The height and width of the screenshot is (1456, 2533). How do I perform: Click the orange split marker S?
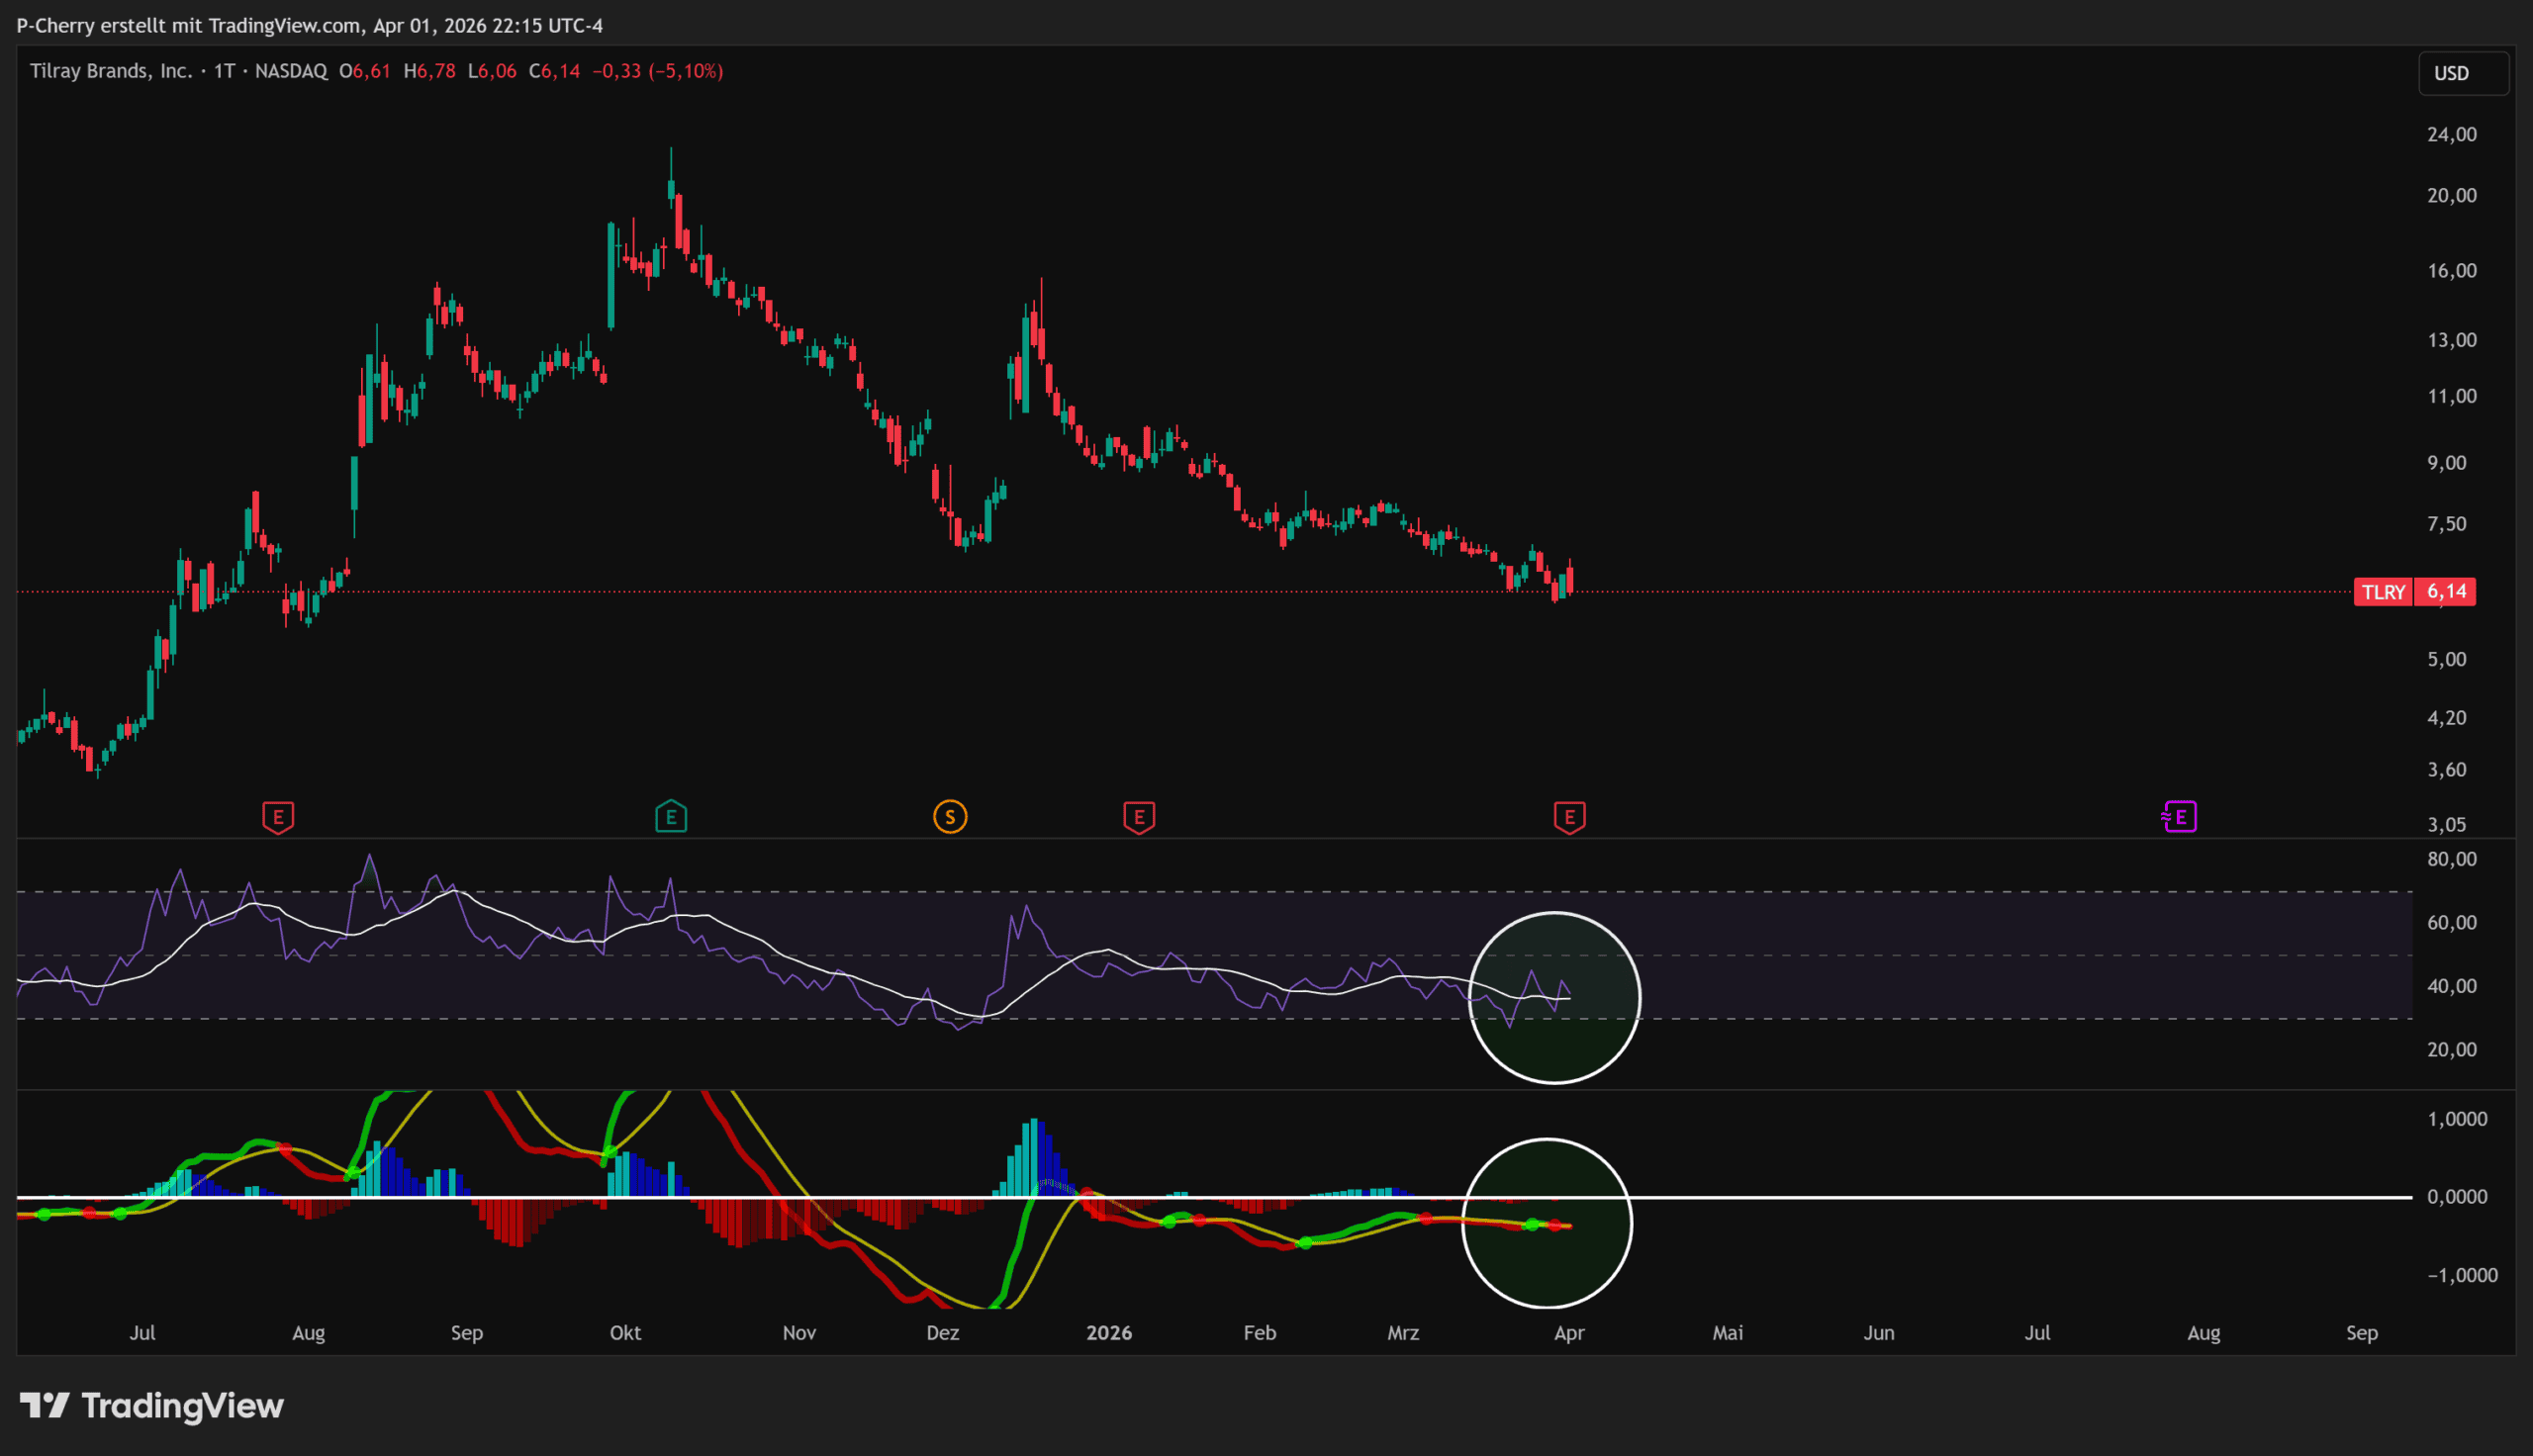[950, 817]
